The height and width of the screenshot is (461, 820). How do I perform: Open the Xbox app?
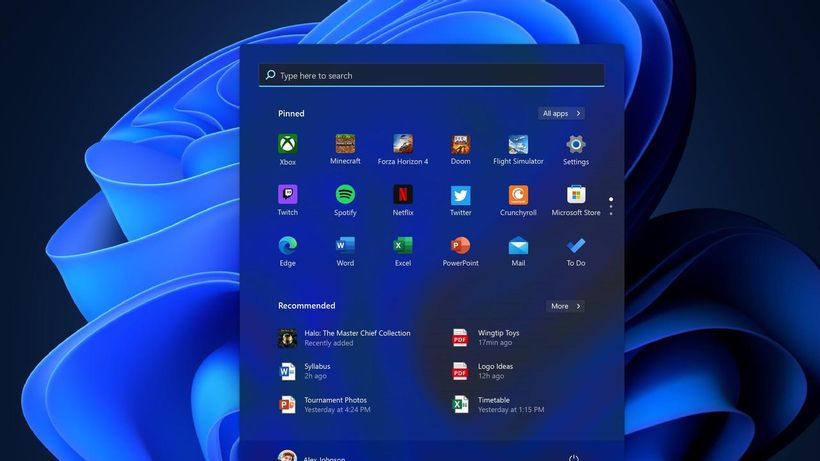[x=288, y=149]
